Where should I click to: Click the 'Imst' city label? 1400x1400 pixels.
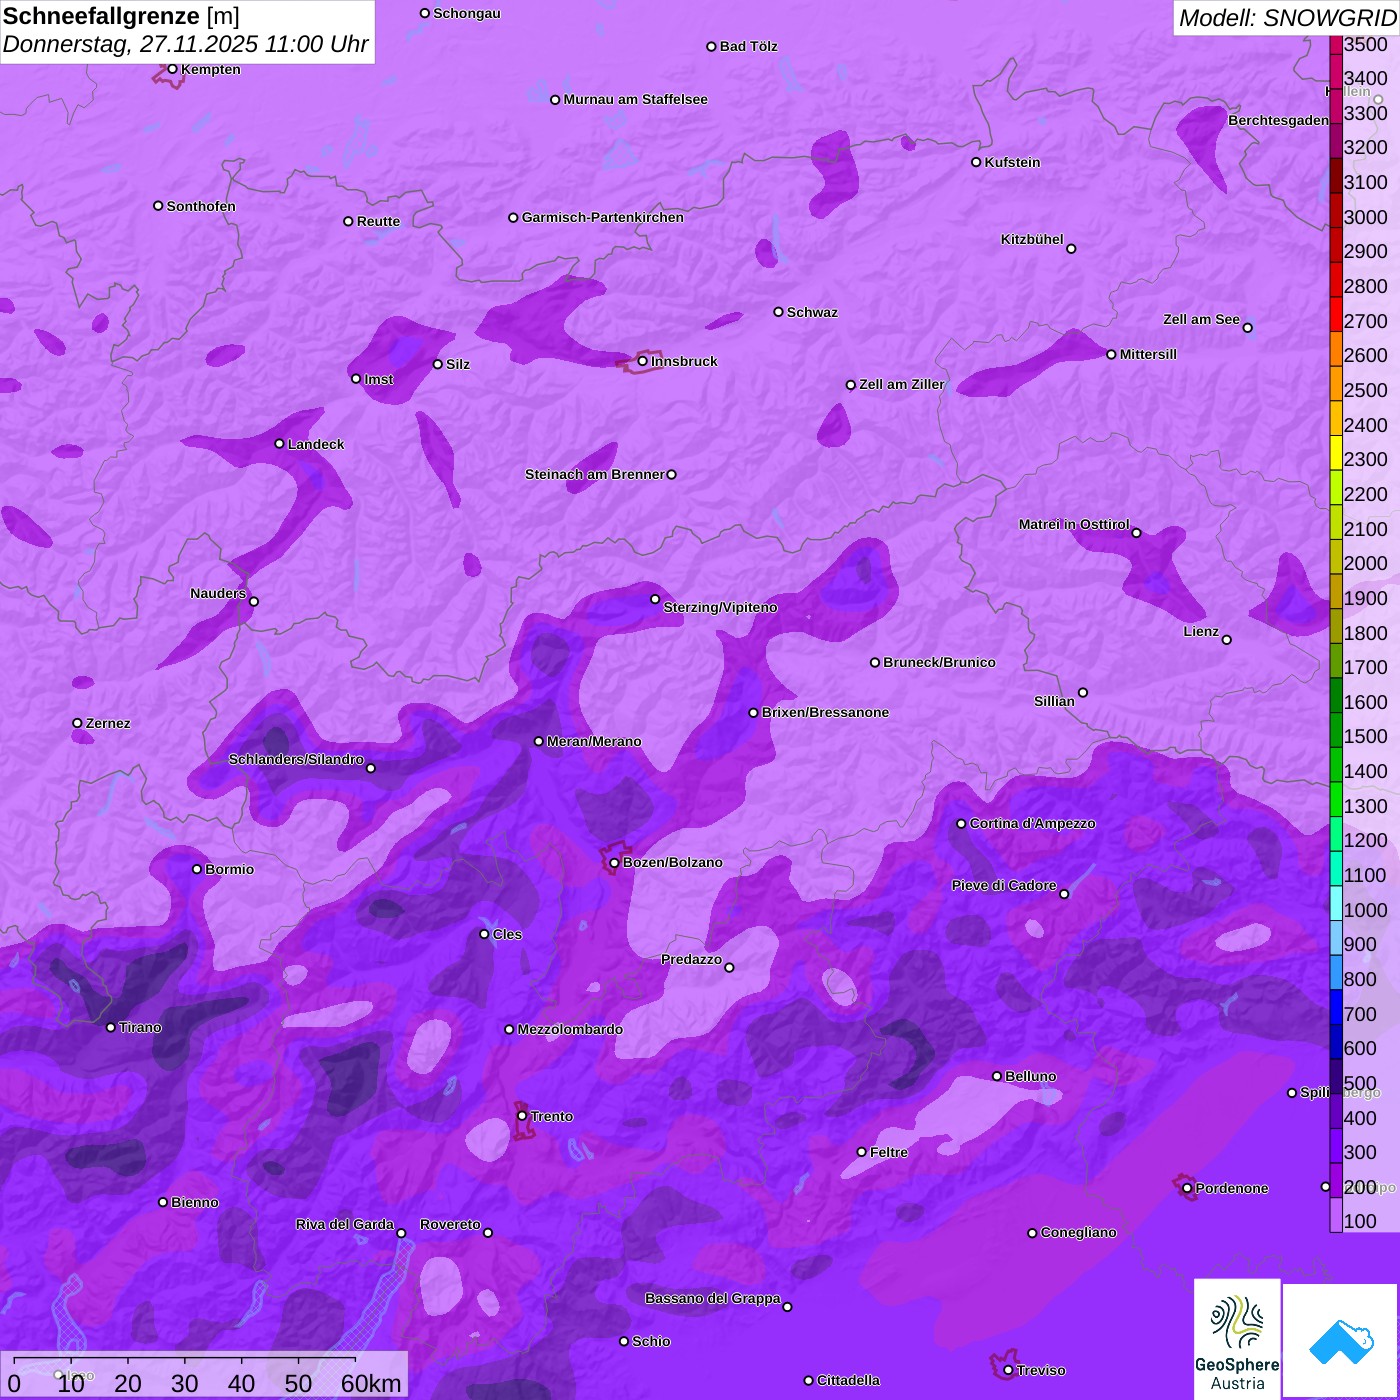pos(379,379)
